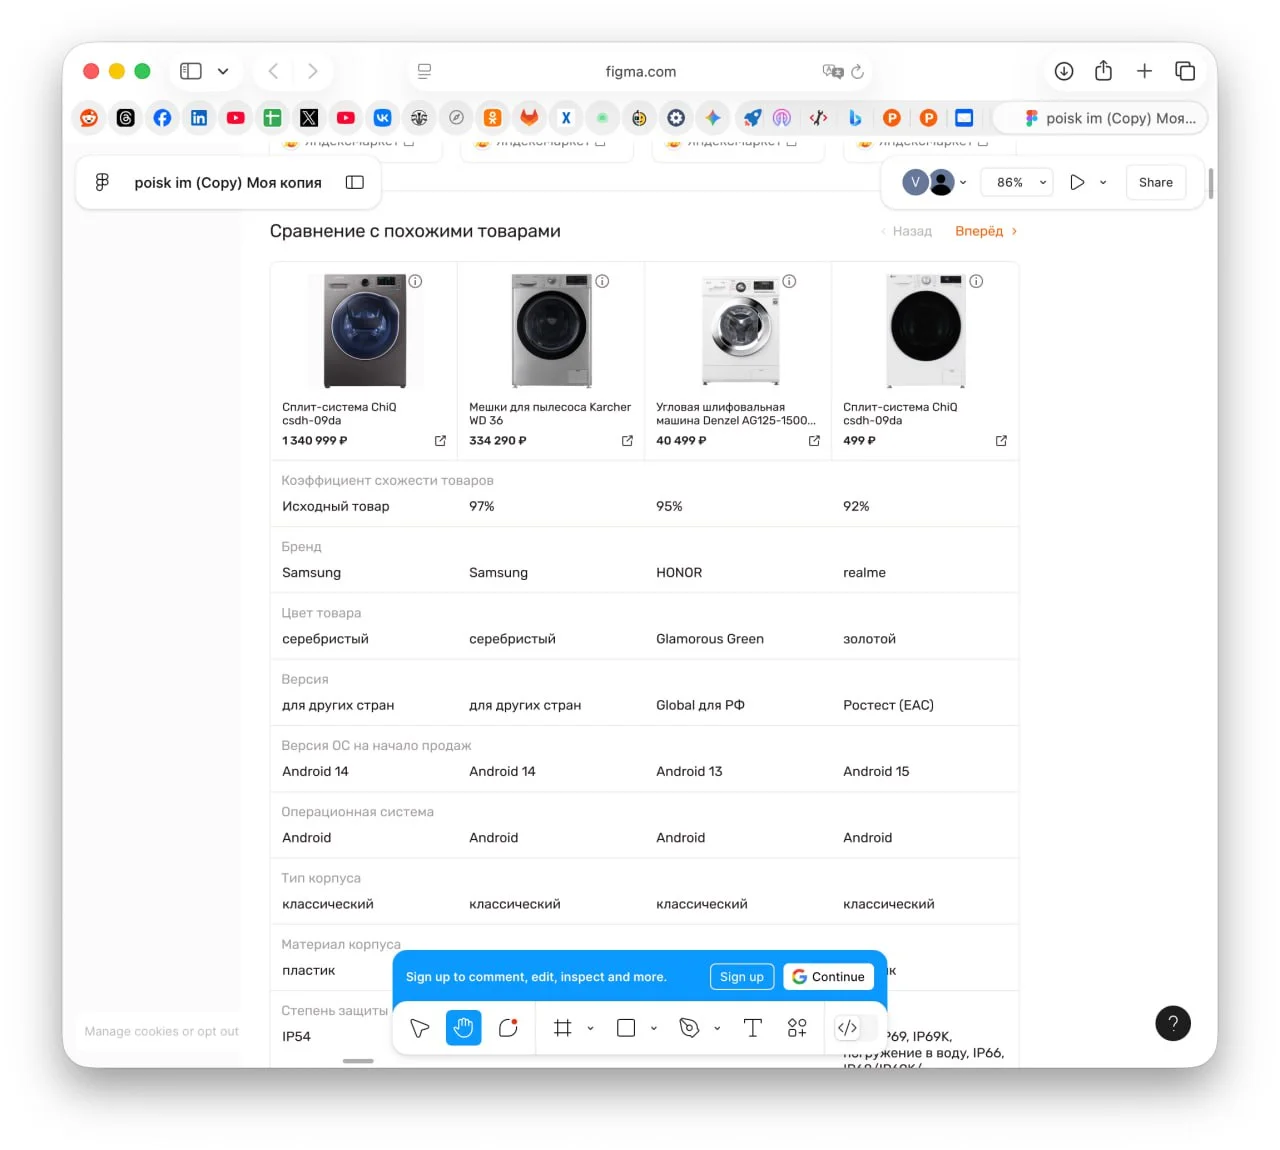Select the Hand tool
This screenshot has width=1280, height=1150.
click(463, 1028)
